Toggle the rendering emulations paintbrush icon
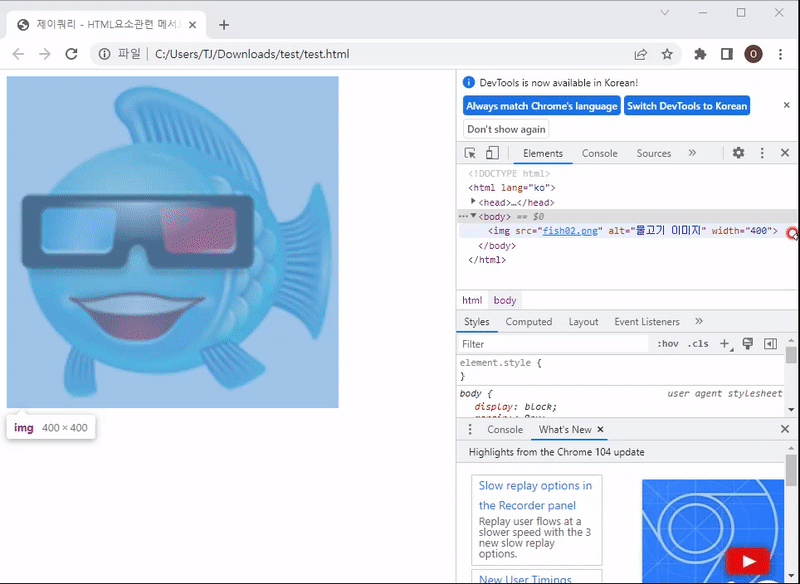Screen dimensions: 800x584 (748, 344)
